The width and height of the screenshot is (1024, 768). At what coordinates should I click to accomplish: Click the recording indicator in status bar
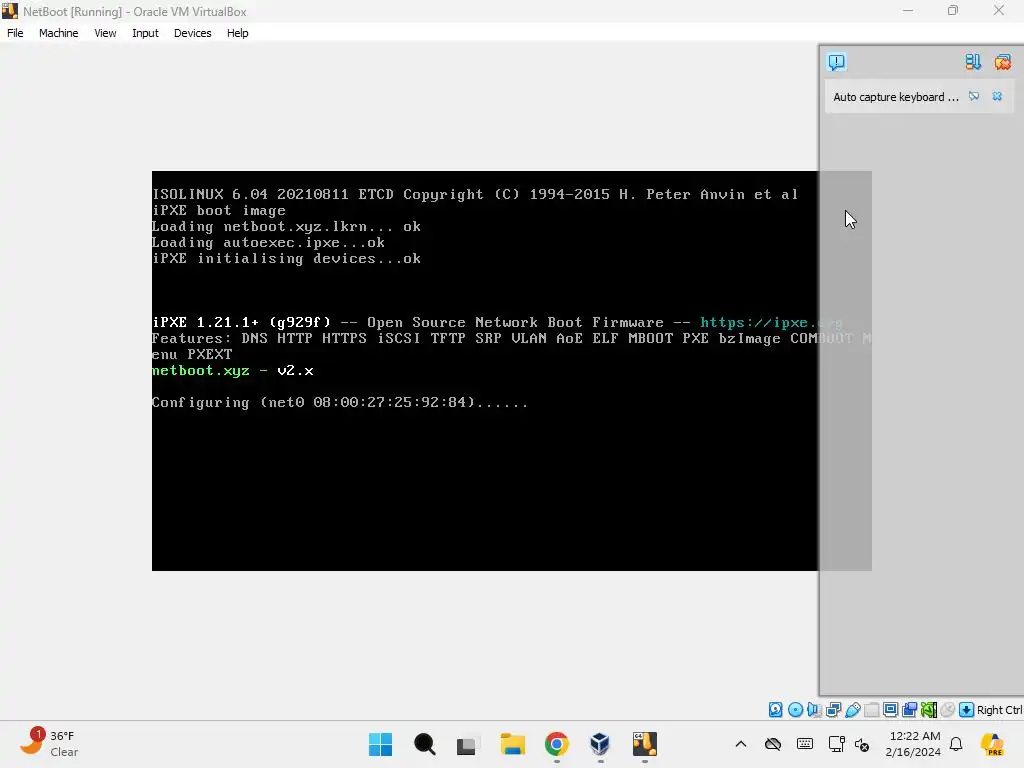909,710
